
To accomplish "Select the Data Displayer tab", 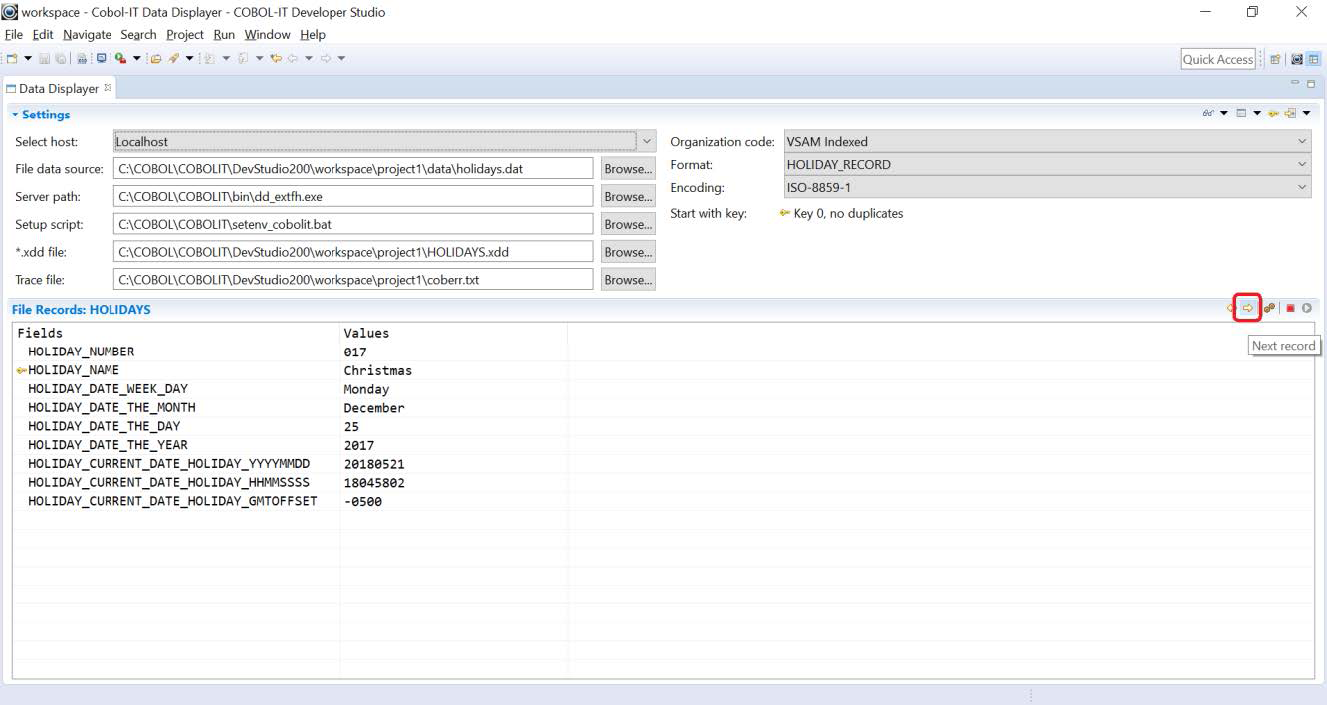I will click(58, 88).
